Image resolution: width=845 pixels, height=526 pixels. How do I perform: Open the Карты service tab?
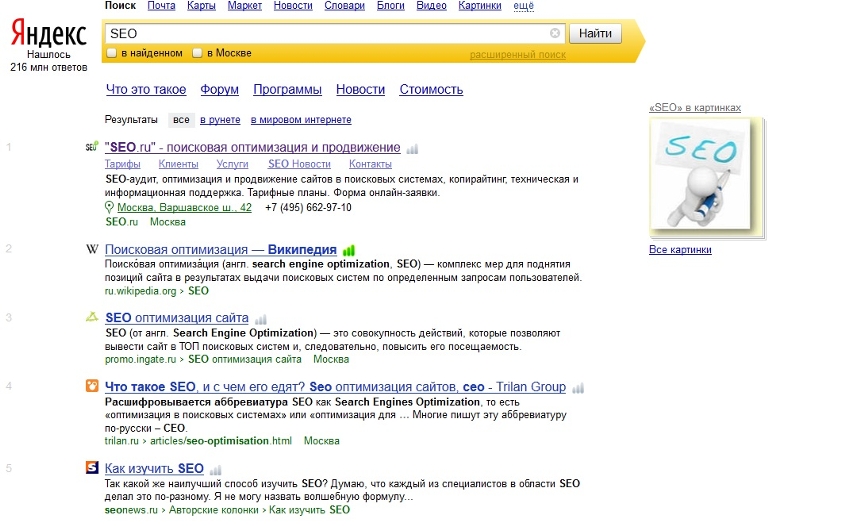coord(201,6)
